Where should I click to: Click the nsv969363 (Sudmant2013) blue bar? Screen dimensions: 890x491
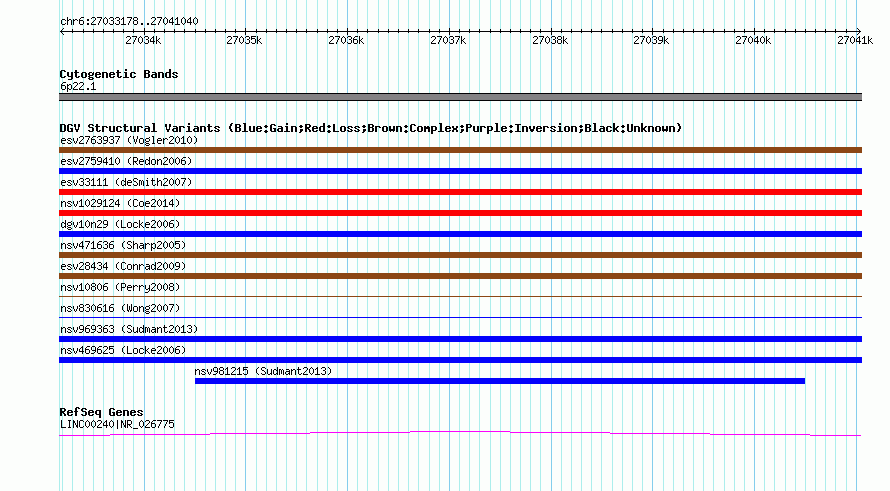pos(460,339)
